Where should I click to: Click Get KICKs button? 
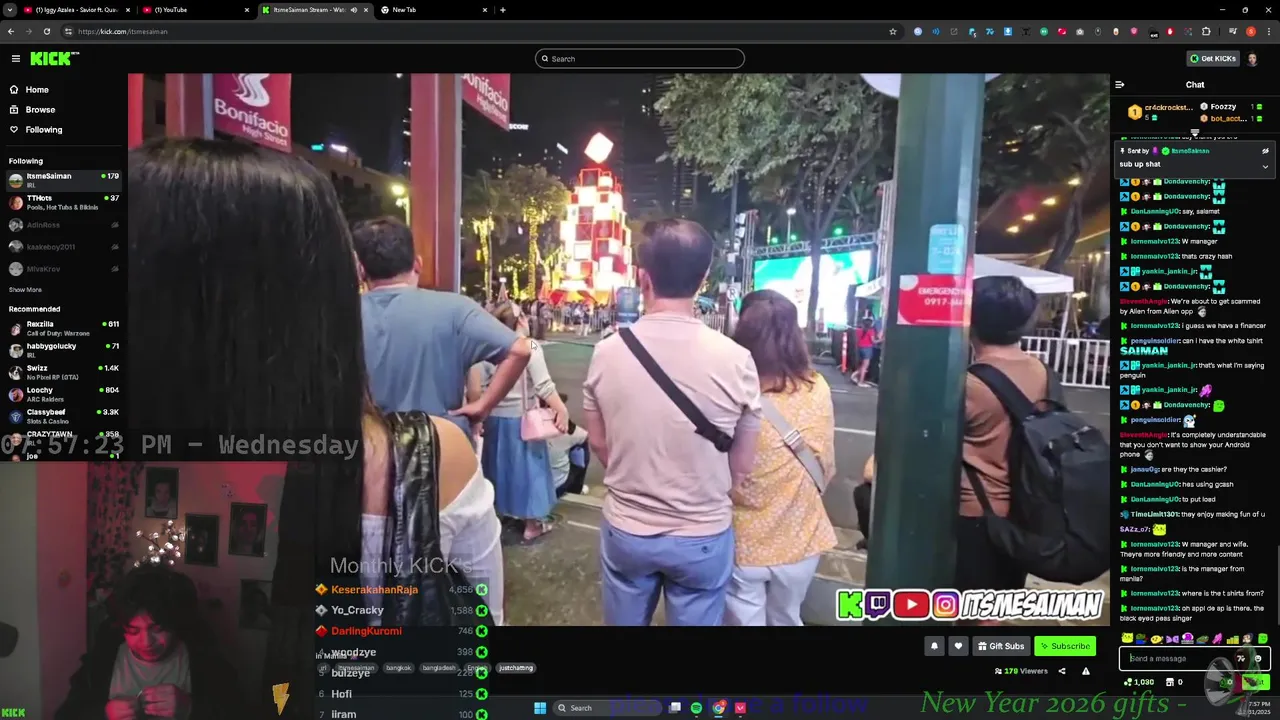[1213, 59]
